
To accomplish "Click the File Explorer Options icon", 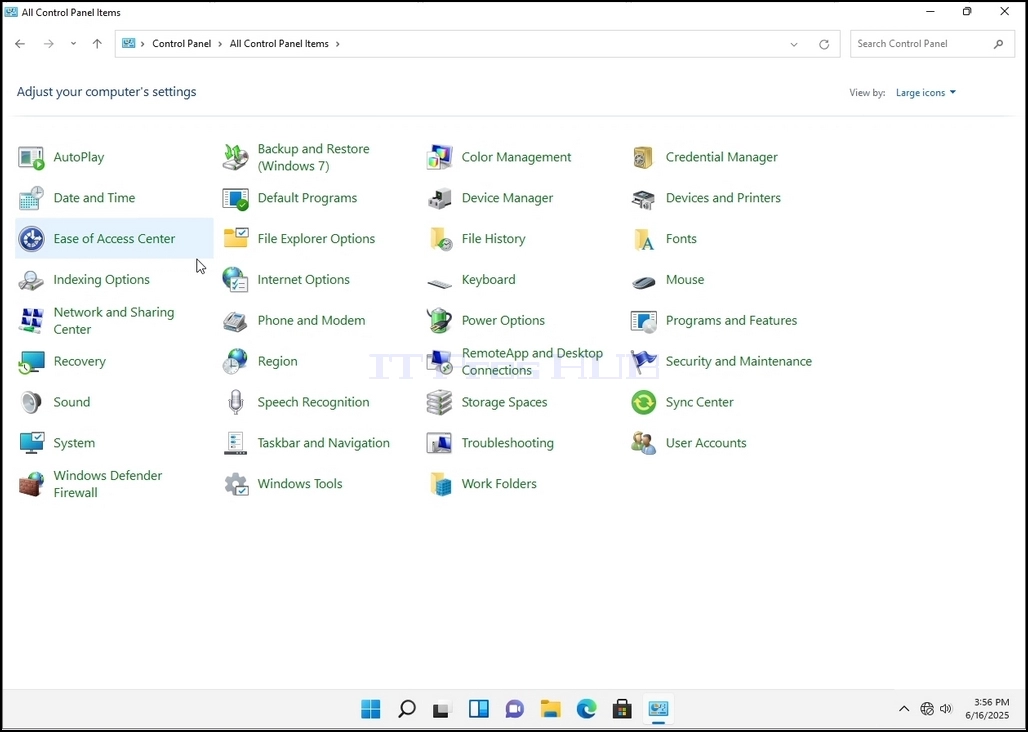I will coord(235,239).
